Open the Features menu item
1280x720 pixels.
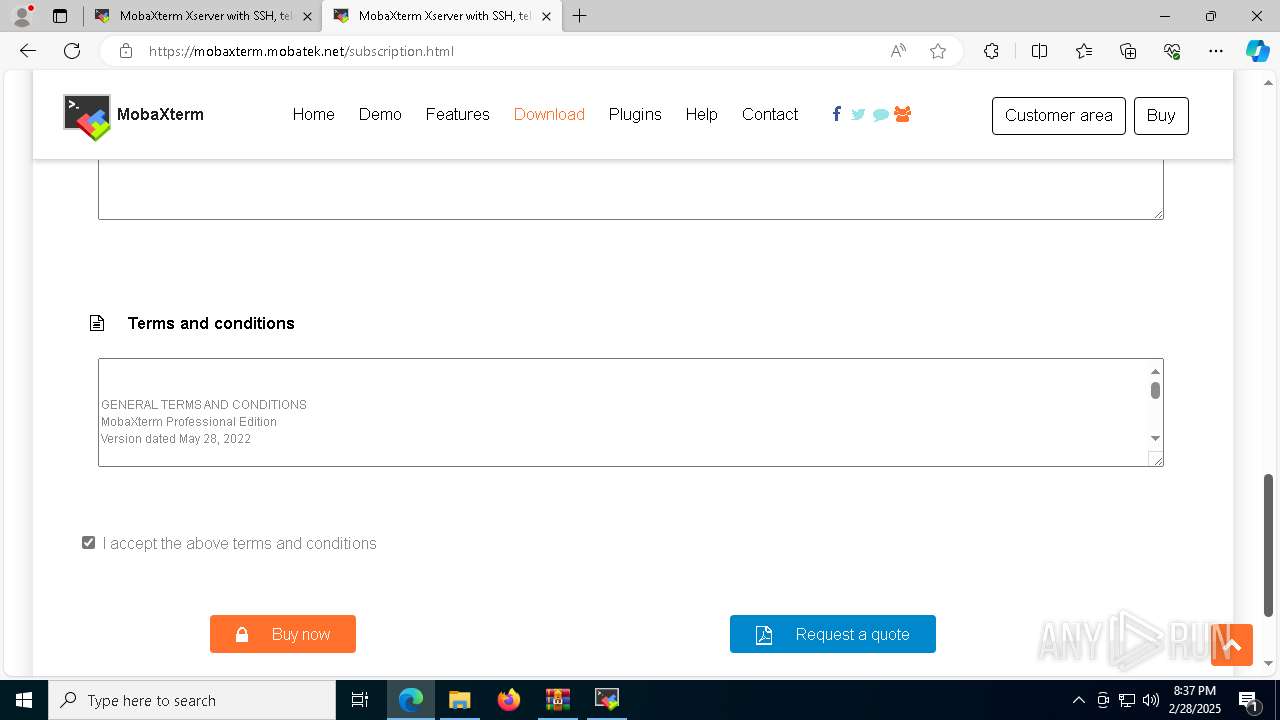click(x=457, y=114)
